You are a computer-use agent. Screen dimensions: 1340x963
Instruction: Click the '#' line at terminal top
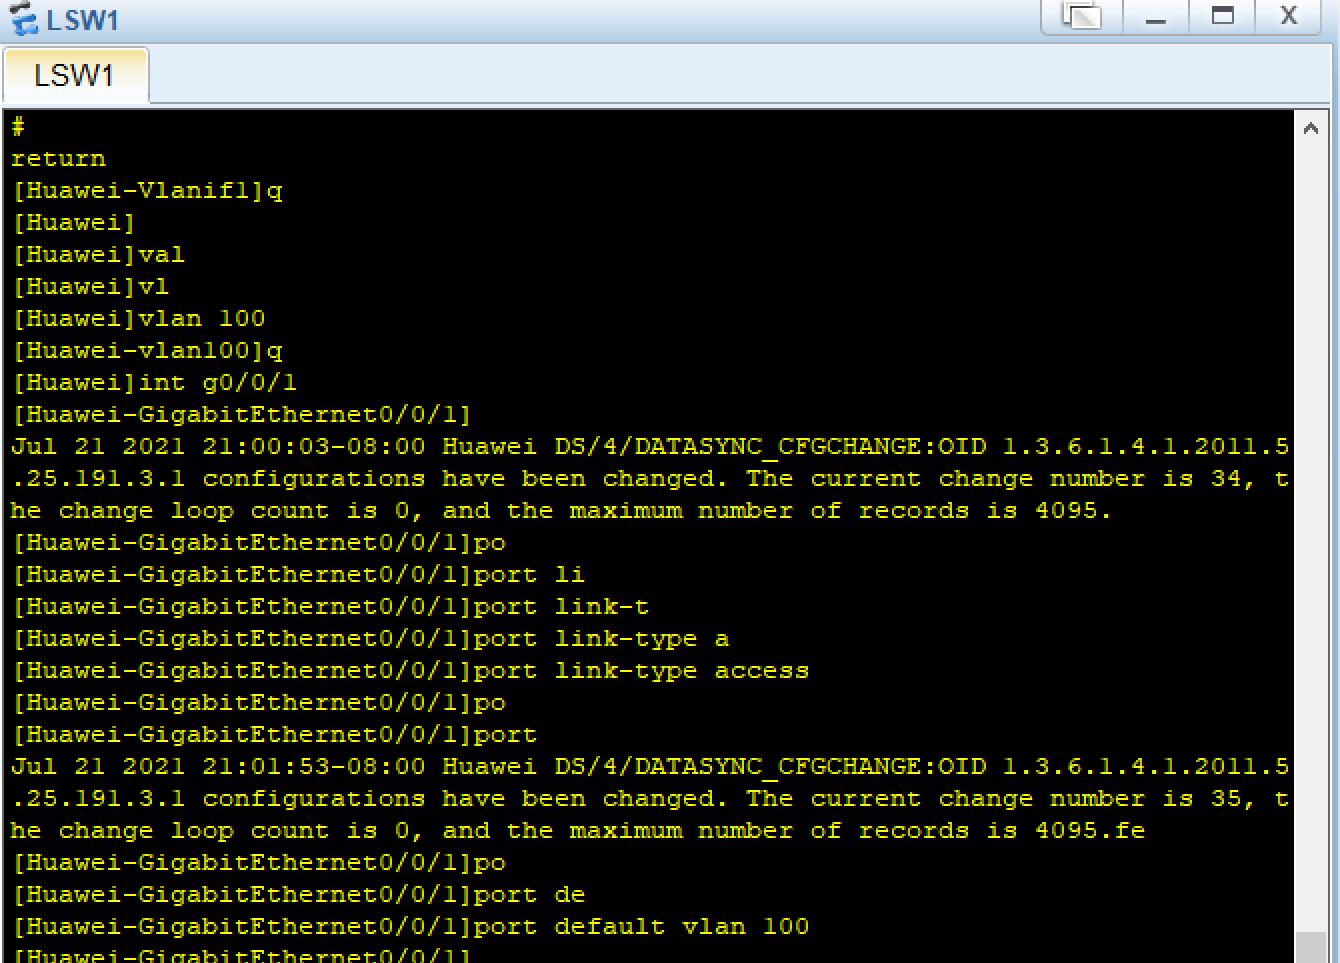(x=18, y=127)
